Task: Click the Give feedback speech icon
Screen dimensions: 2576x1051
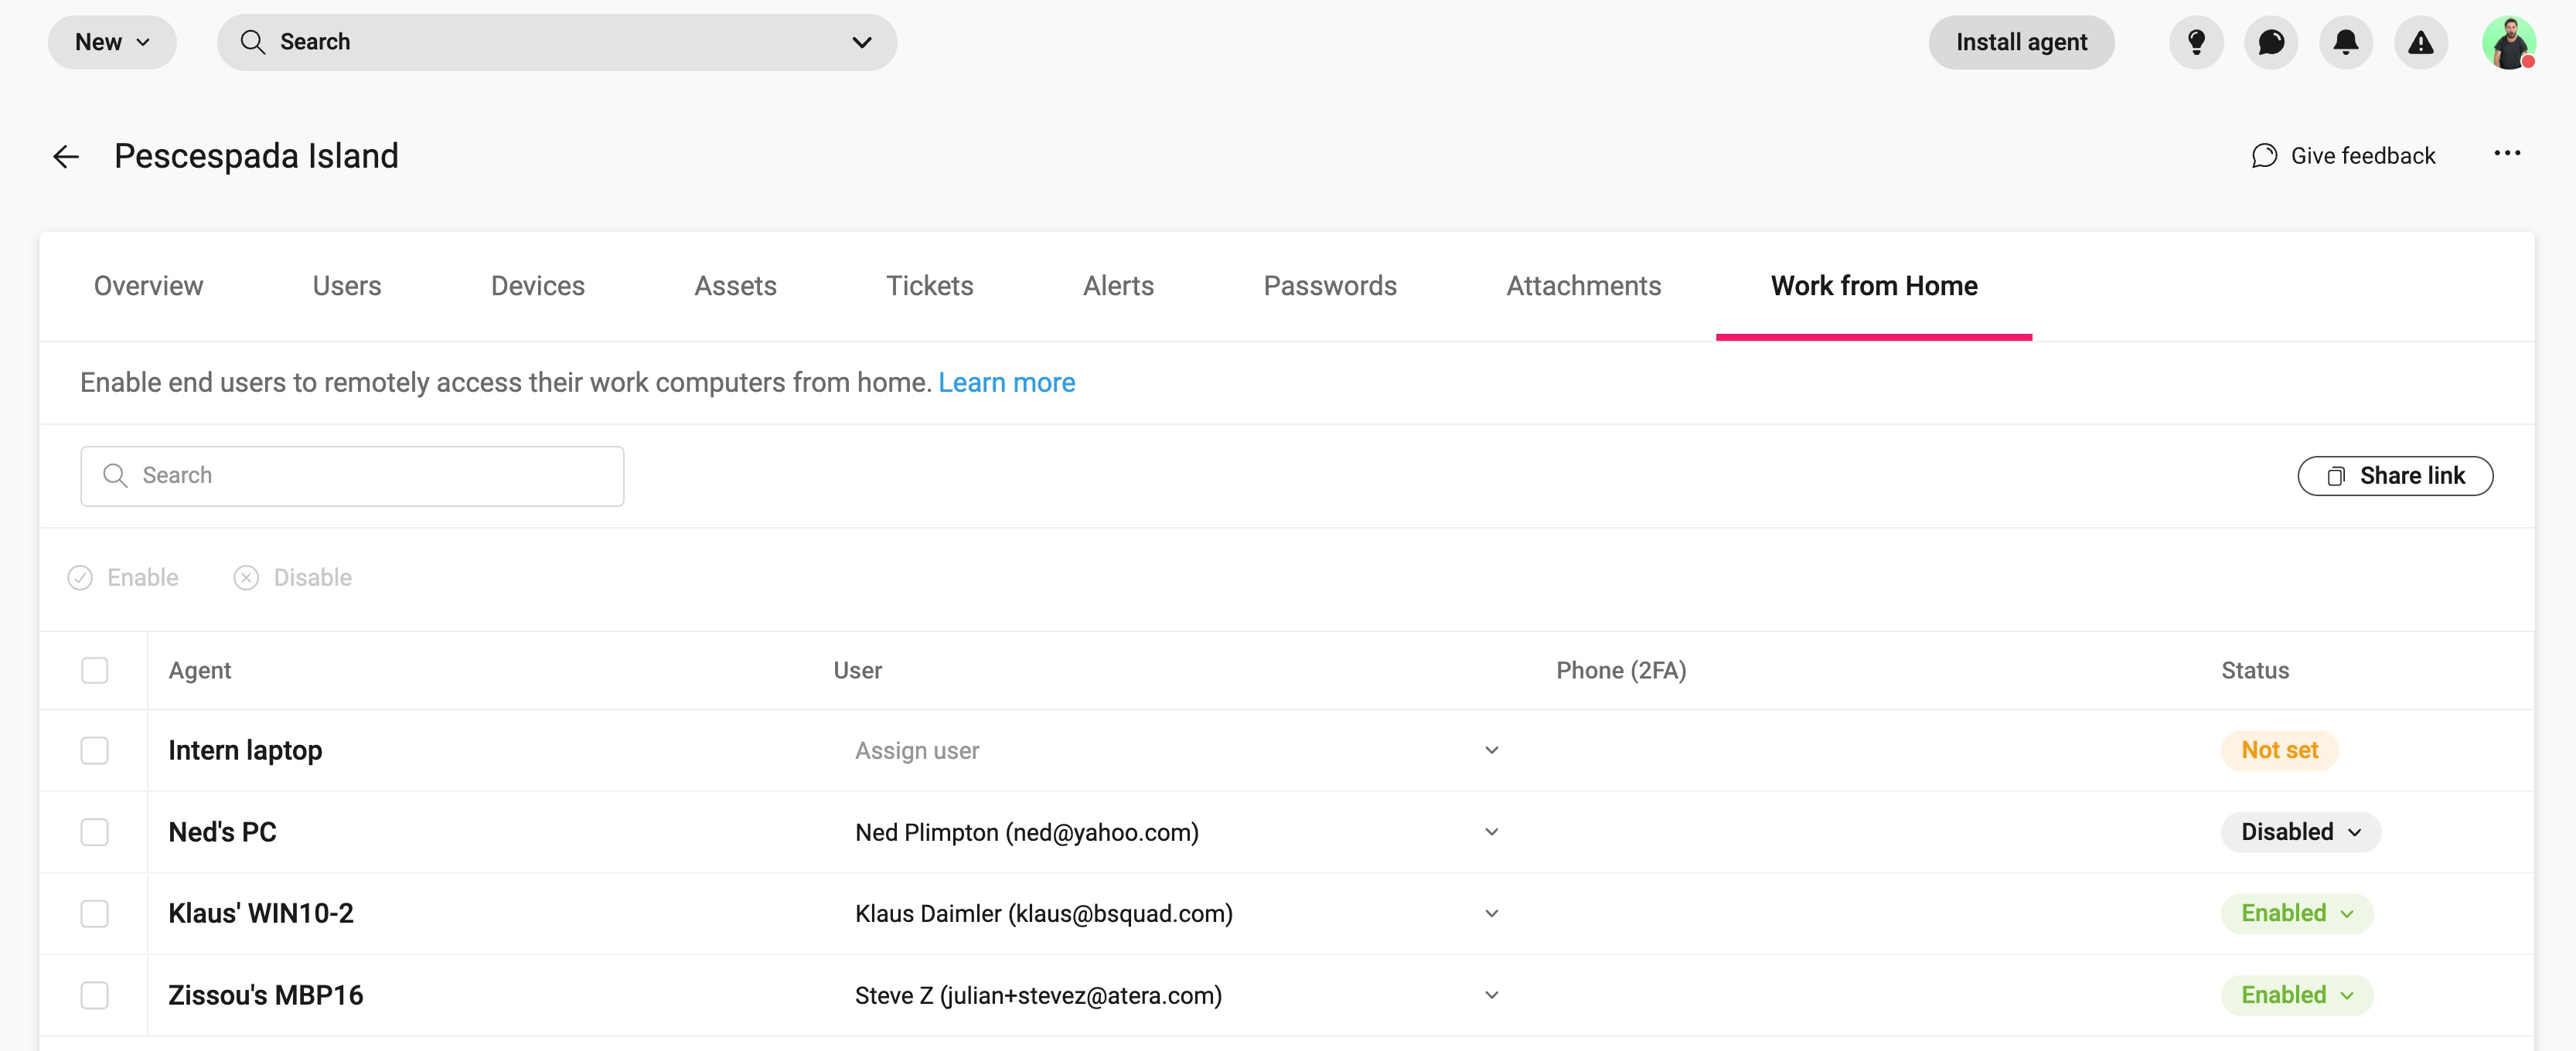Action: coord(2264,156)
